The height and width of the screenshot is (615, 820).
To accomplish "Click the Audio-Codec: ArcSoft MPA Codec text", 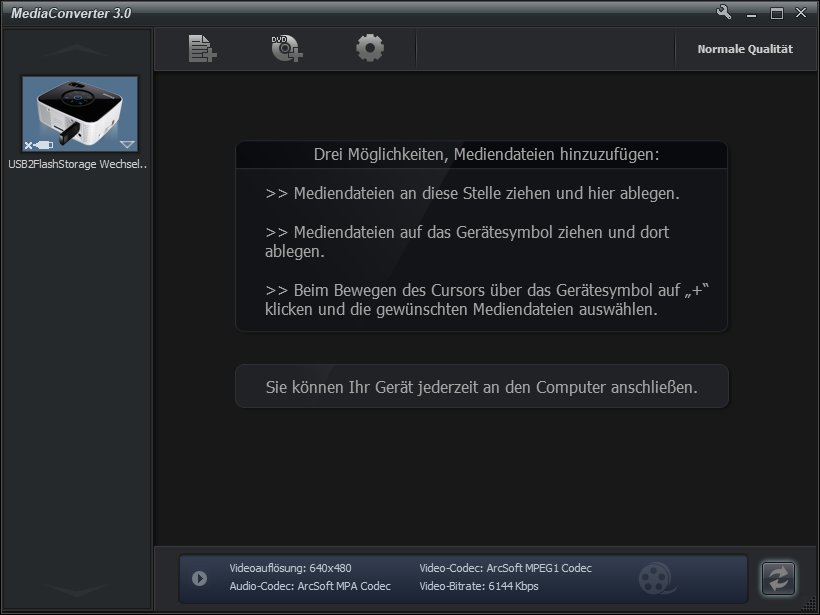I will pyautogui.click(x=310, y=586).
